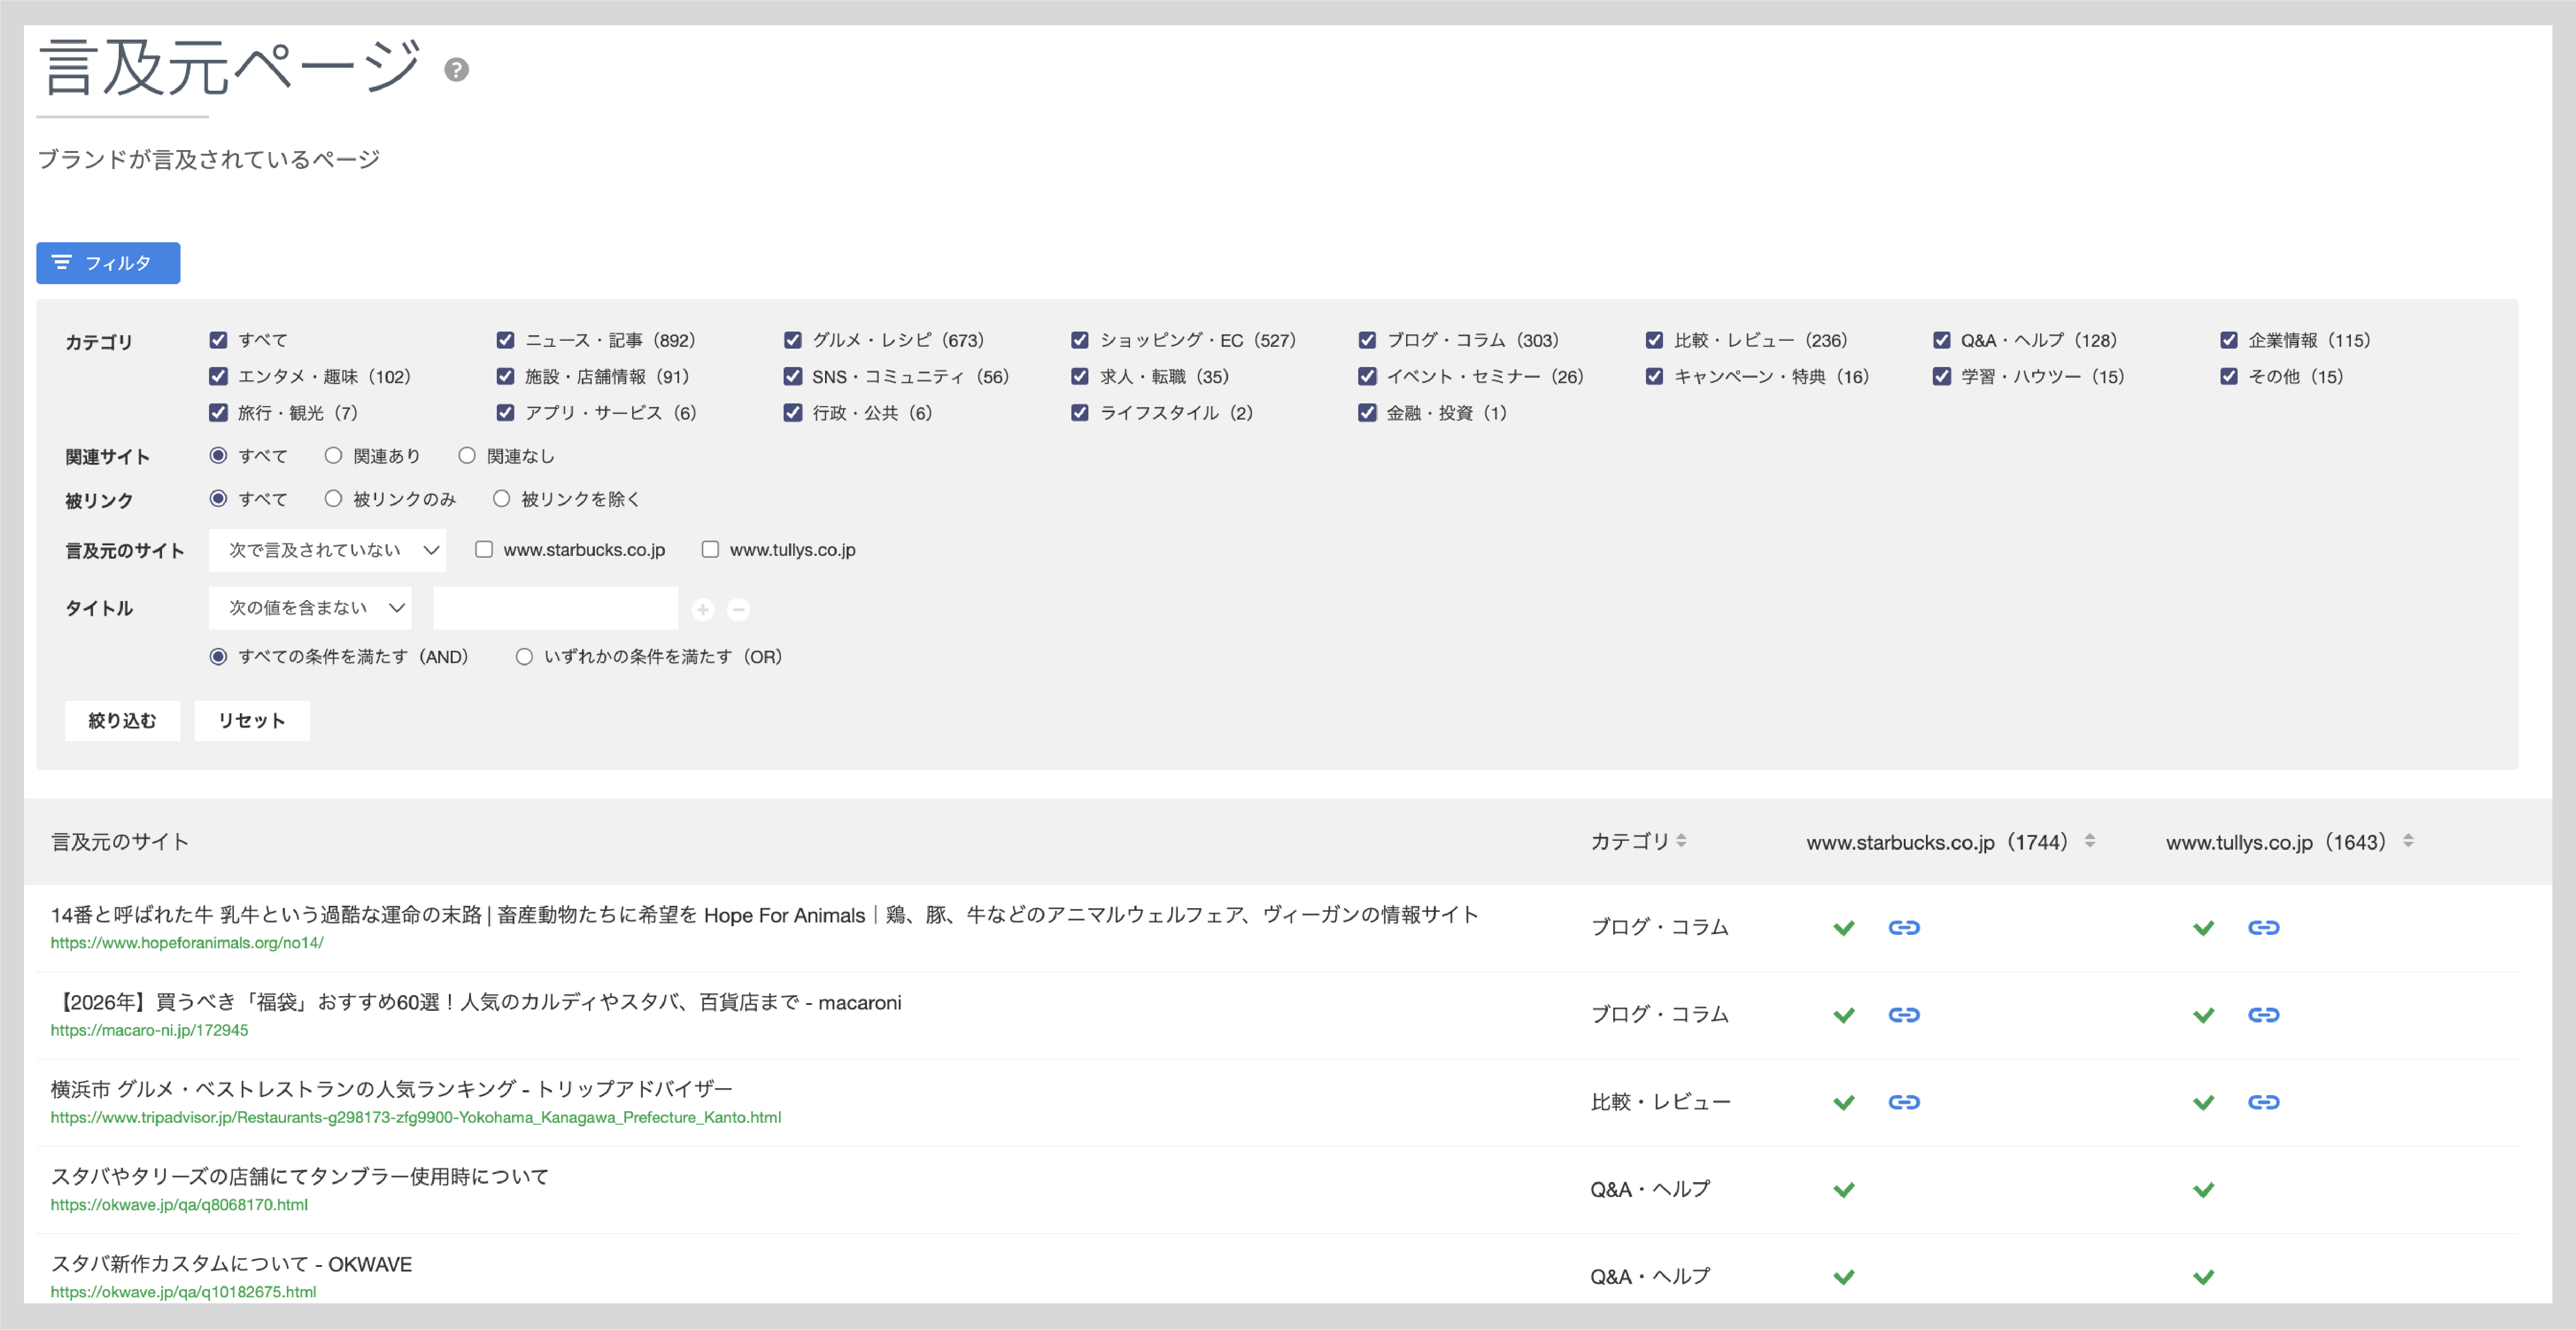
Task: Sort by the www.tullys.co.jp column arrows
Action: tap(2408, 841)
